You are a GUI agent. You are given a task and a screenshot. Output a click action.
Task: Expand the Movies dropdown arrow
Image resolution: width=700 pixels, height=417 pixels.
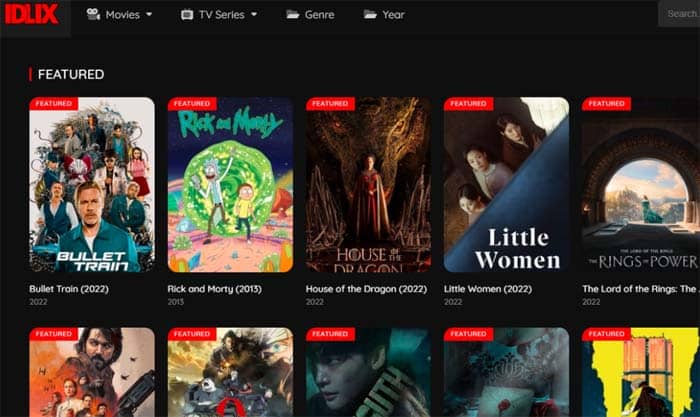pos(149,15)
